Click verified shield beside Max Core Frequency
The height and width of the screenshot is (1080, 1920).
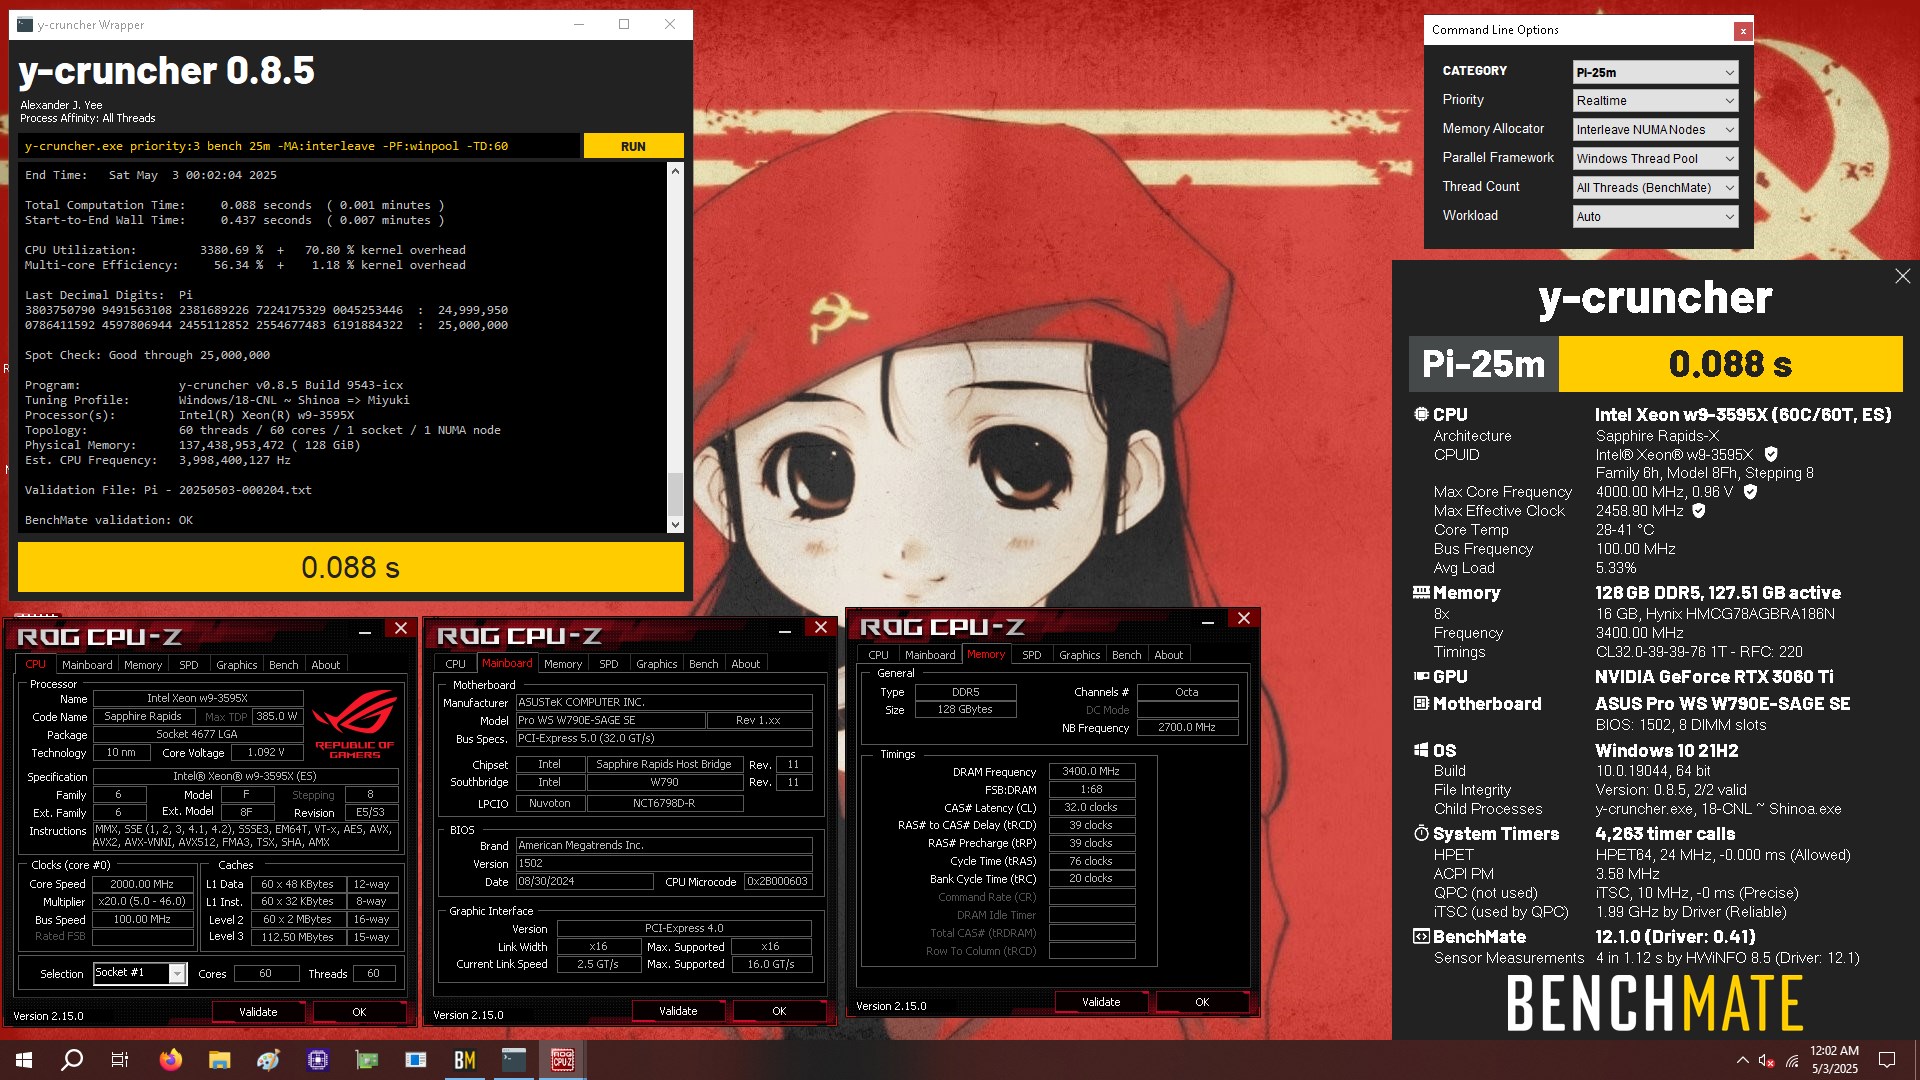pyautogui.click(x=1750, y=491)
